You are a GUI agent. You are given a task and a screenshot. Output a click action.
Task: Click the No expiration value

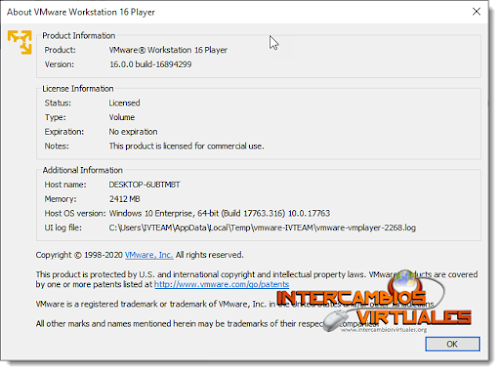[x=133, y=132]
